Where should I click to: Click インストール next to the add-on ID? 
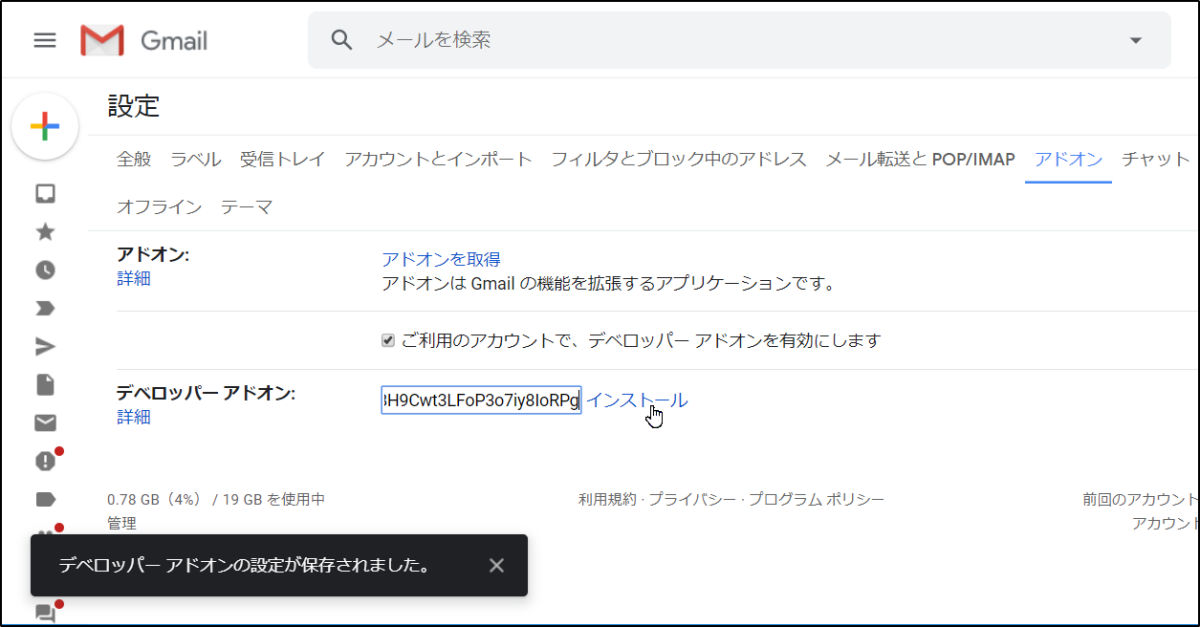[x=636, y=400]
